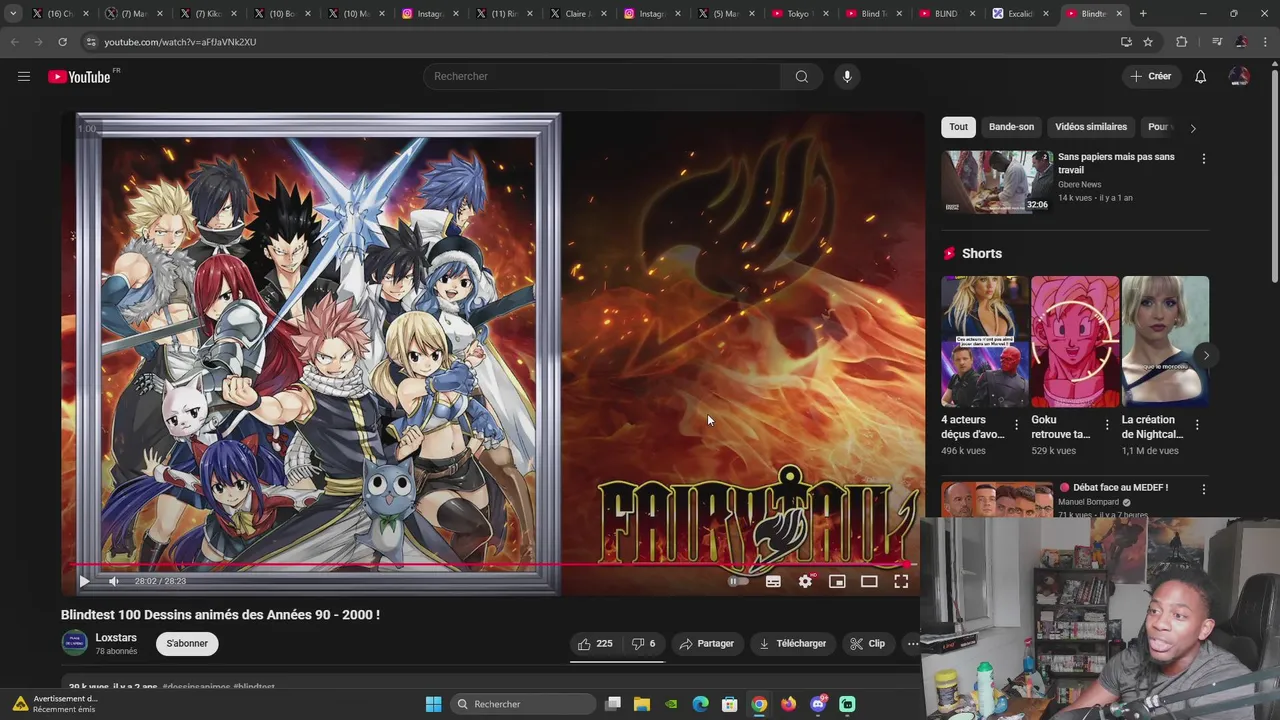Click the install app icon in address bar

(1126, 42)
